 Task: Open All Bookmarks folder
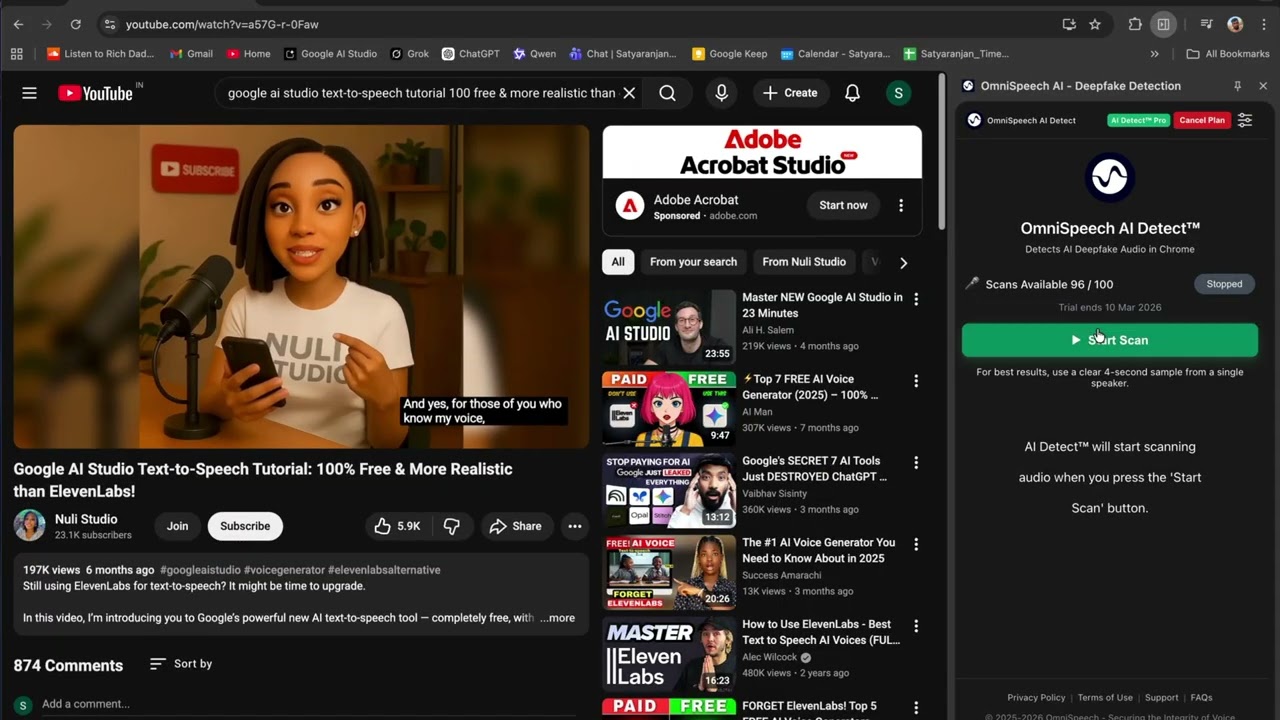(x=1227, y=54)
